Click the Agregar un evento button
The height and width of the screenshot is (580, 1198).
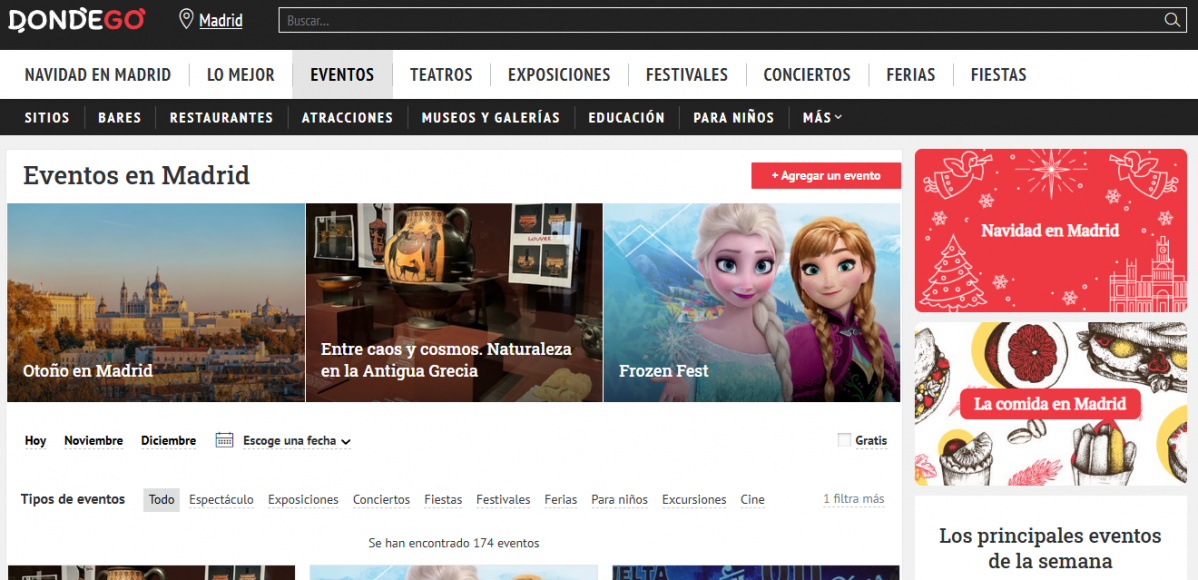tap(826, 176)
